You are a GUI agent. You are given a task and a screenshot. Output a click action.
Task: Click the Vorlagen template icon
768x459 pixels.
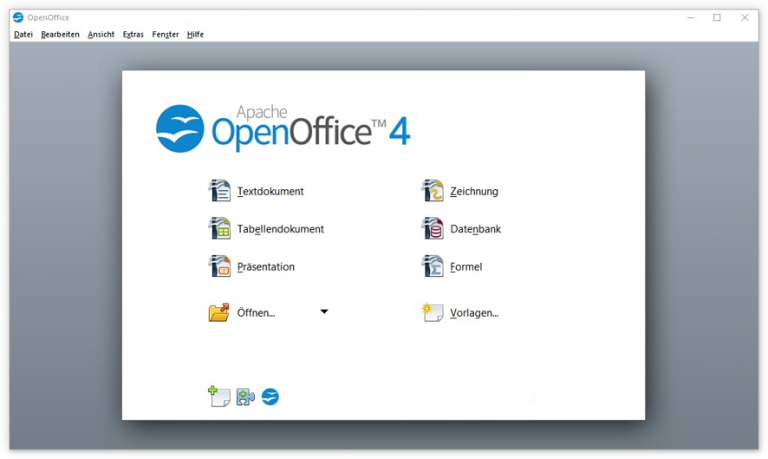click(x=432, y=312)
